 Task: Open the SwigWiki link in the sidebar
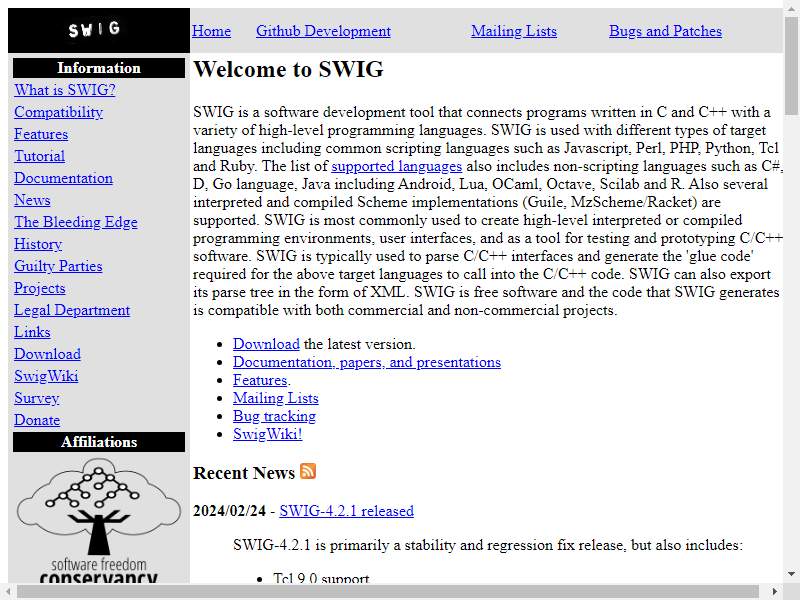[x=46, y=376]
